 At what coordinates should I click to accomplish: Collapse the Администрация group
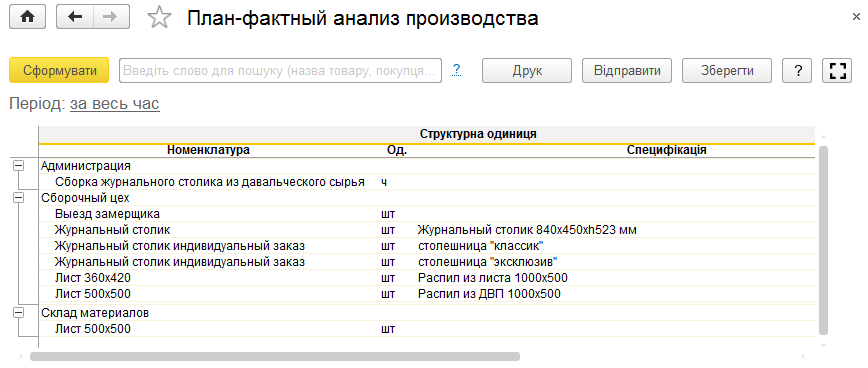[18, 165]
